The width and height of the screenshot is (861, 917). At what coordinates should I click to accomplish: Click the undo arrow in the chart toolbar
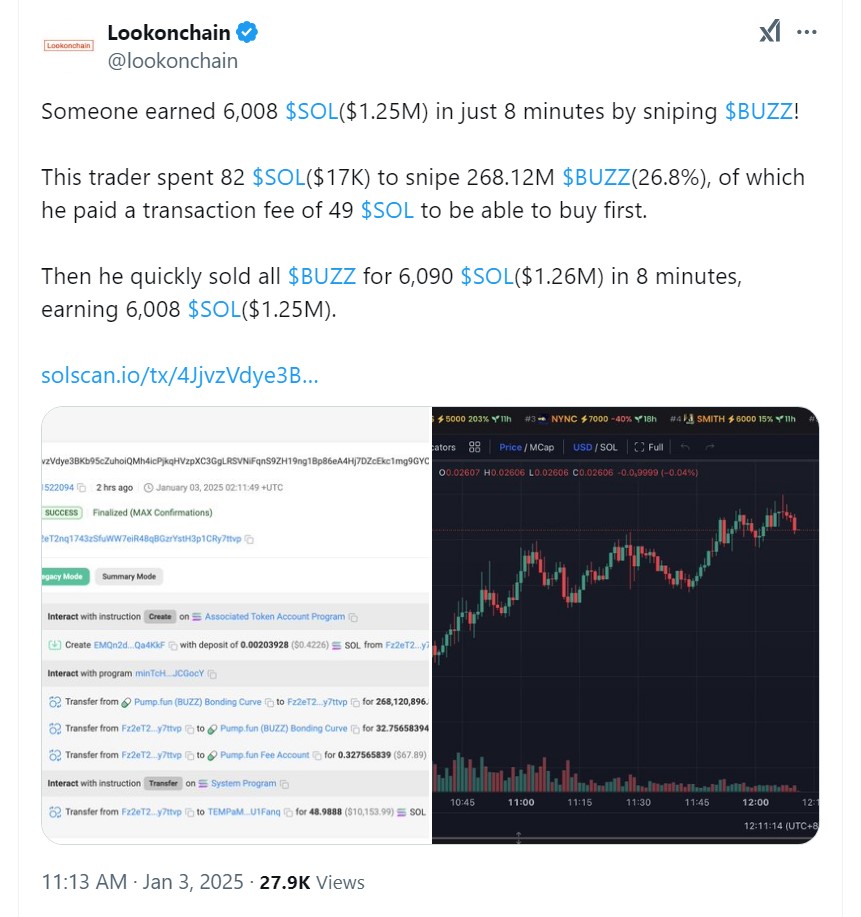(685, 447)
